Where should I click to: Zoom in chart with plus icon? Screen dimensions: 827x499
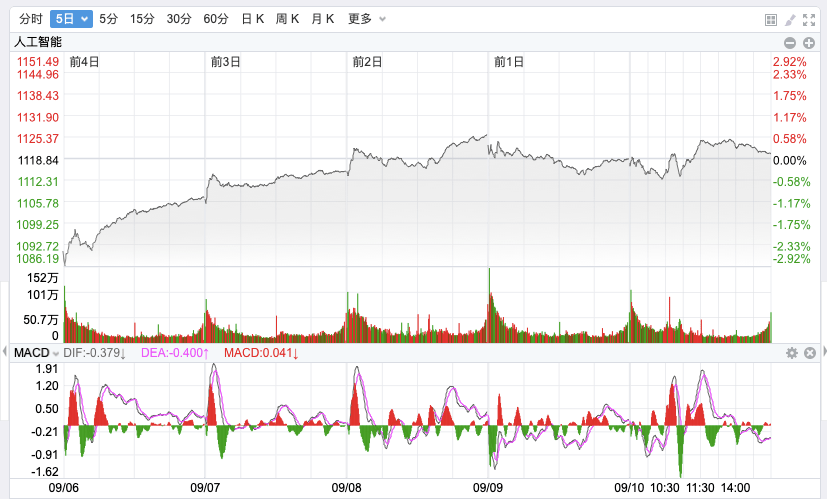[809, 42]
